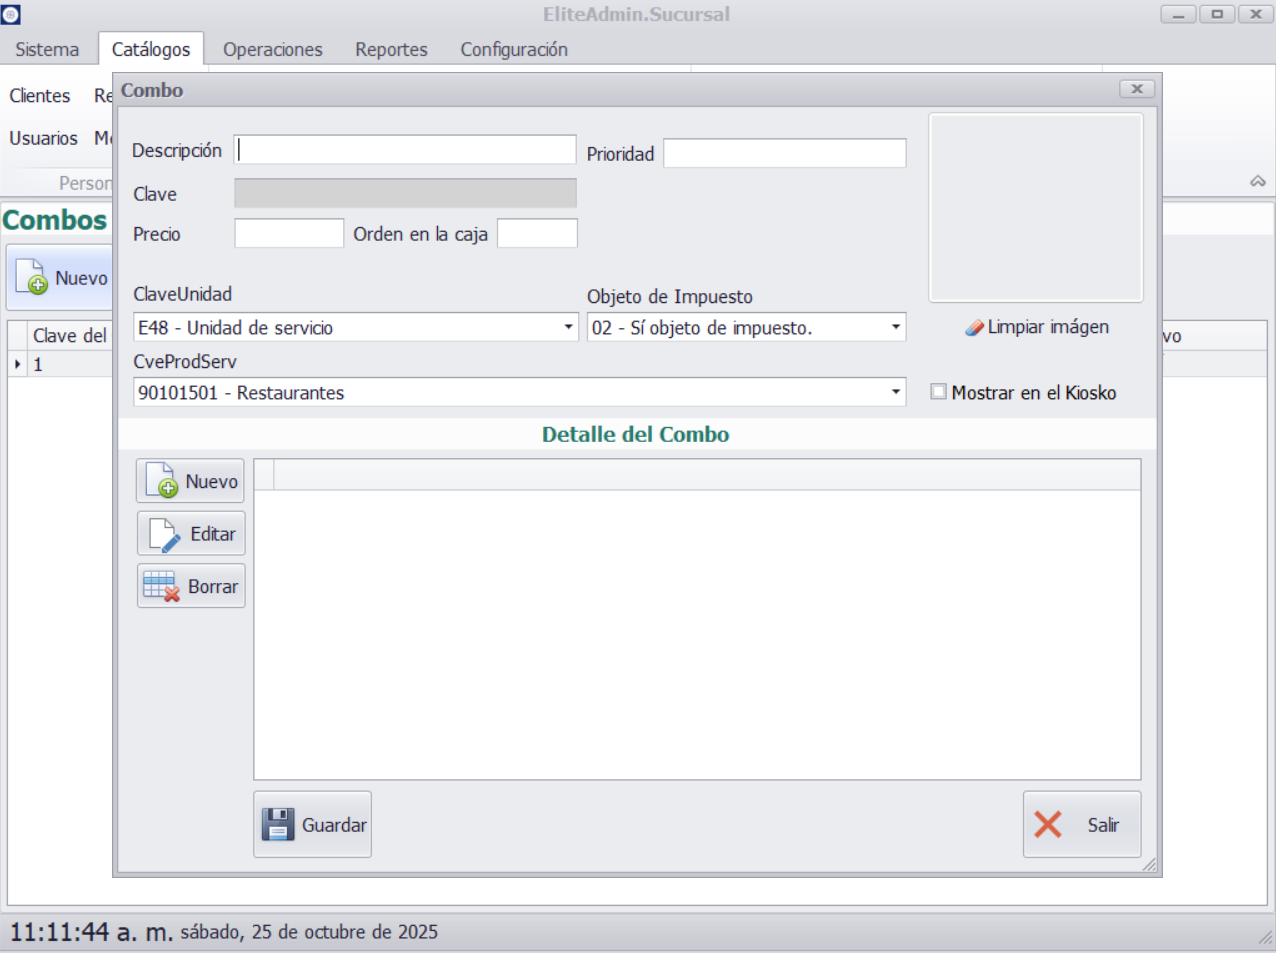Select Usuarios in the ribbon
The height and width of the screenshot is (953, 1276).
point(43,138)
